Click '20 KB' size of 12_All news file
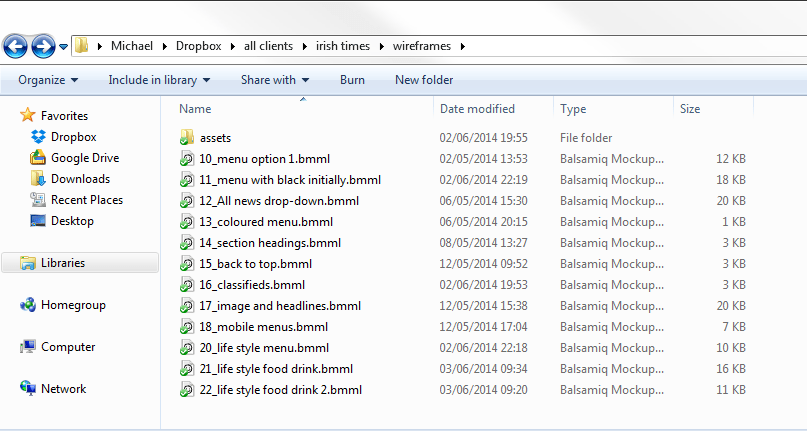This screenshot has height=431, width=807. (x=731, y=201)
